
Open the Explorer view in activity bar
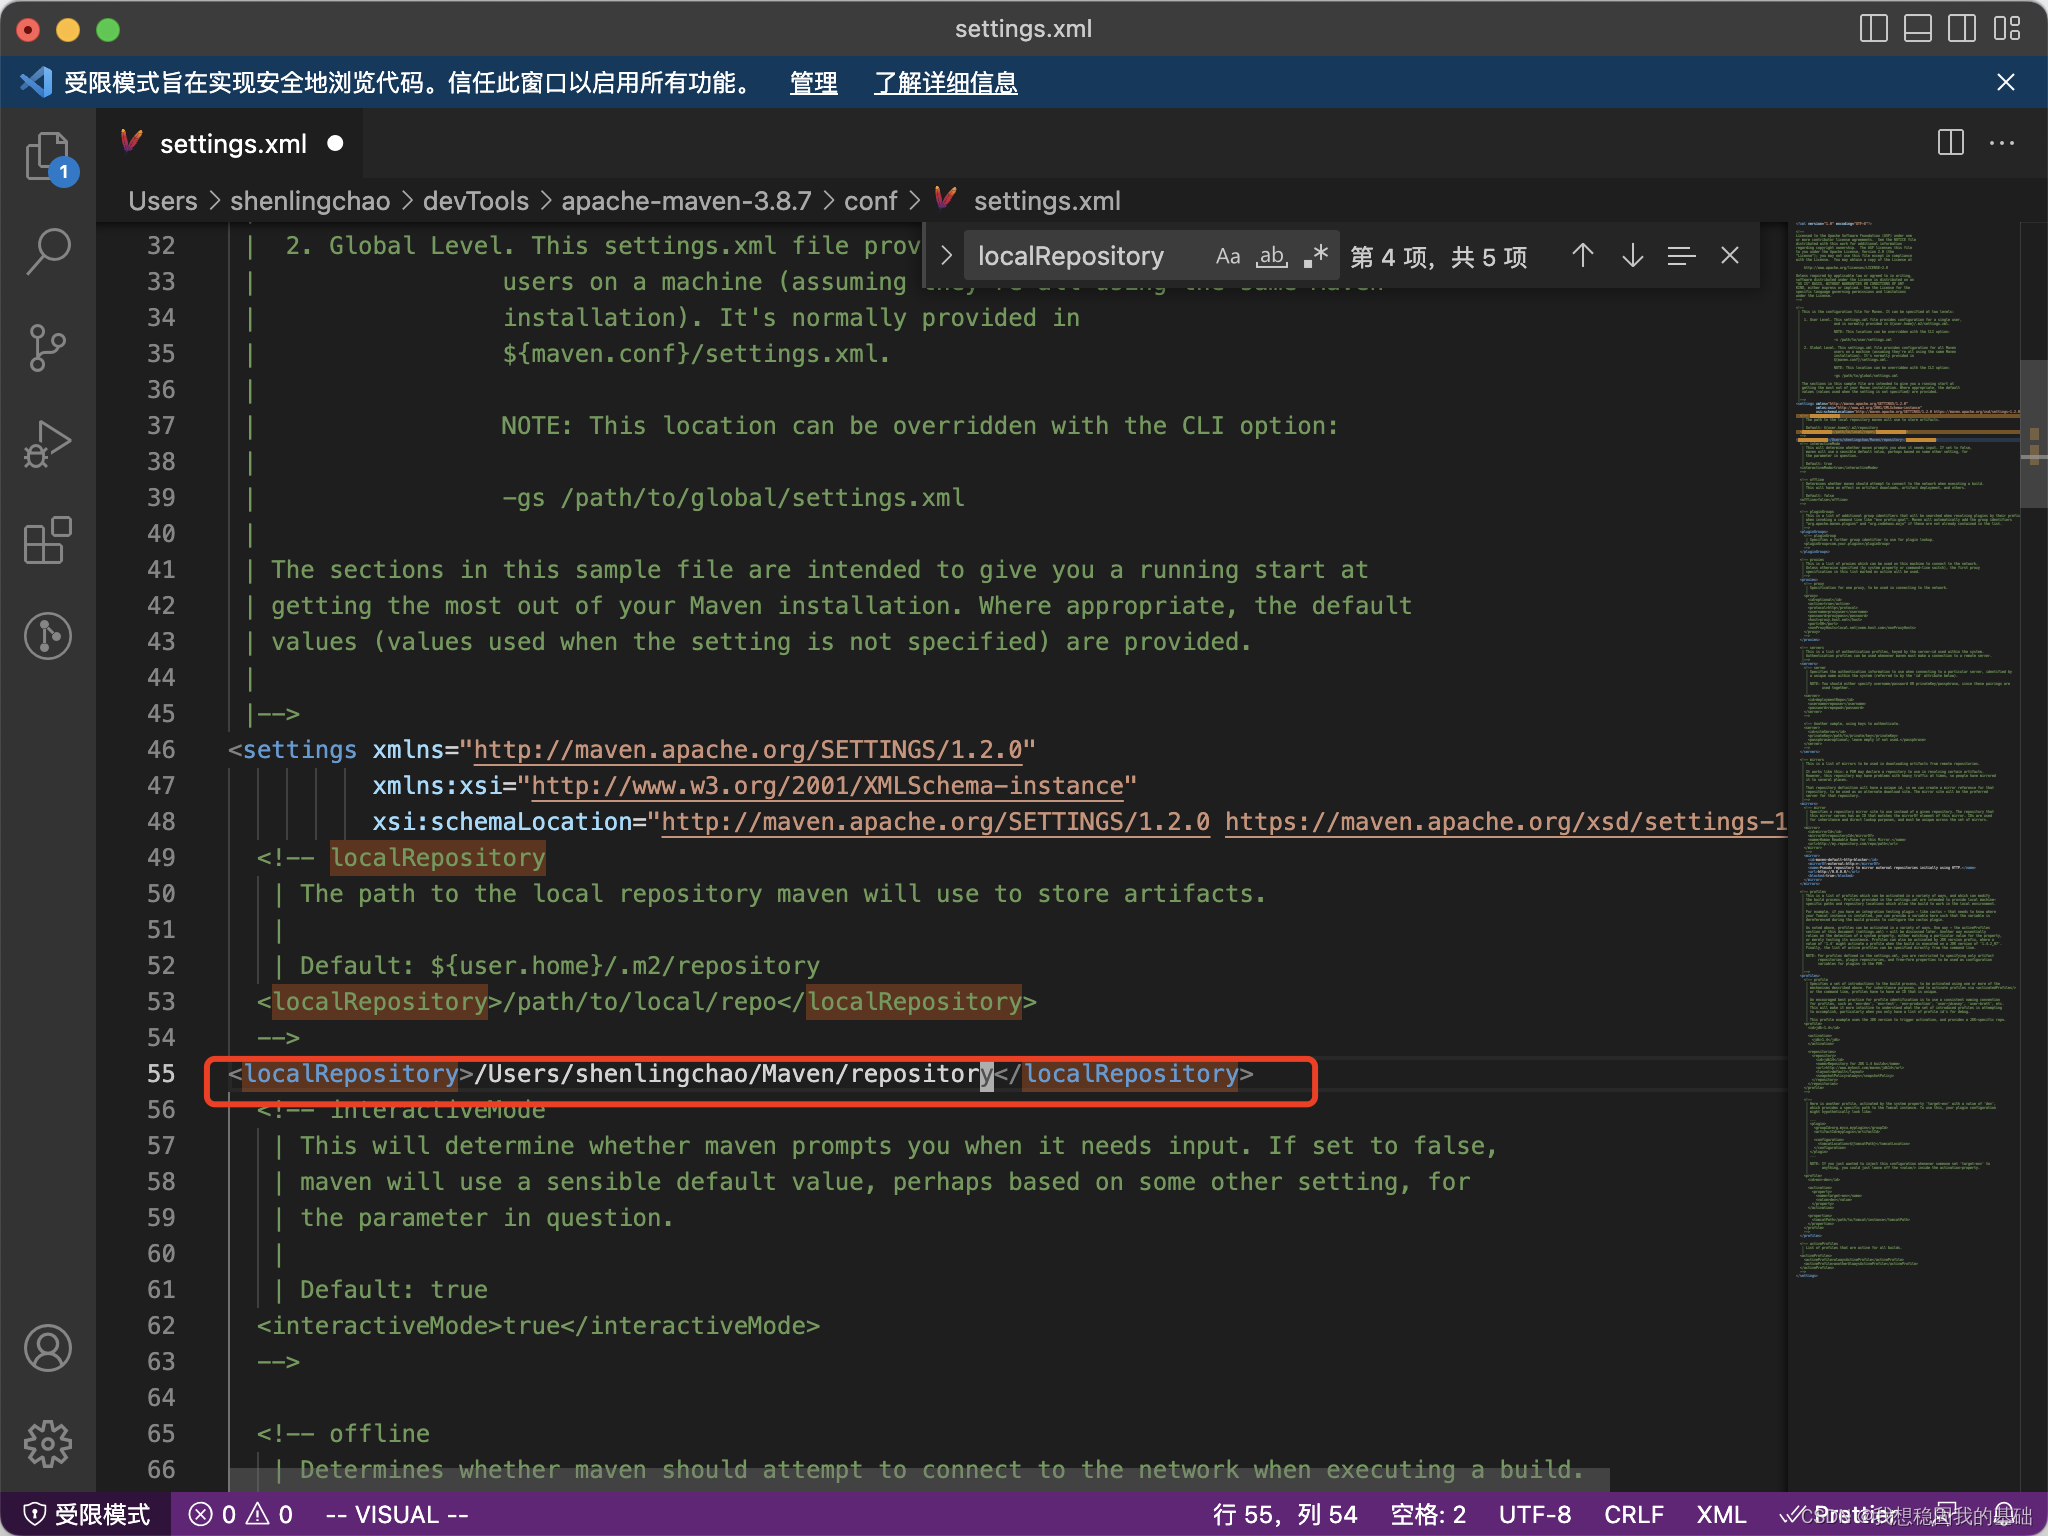(x=47, y=157)
